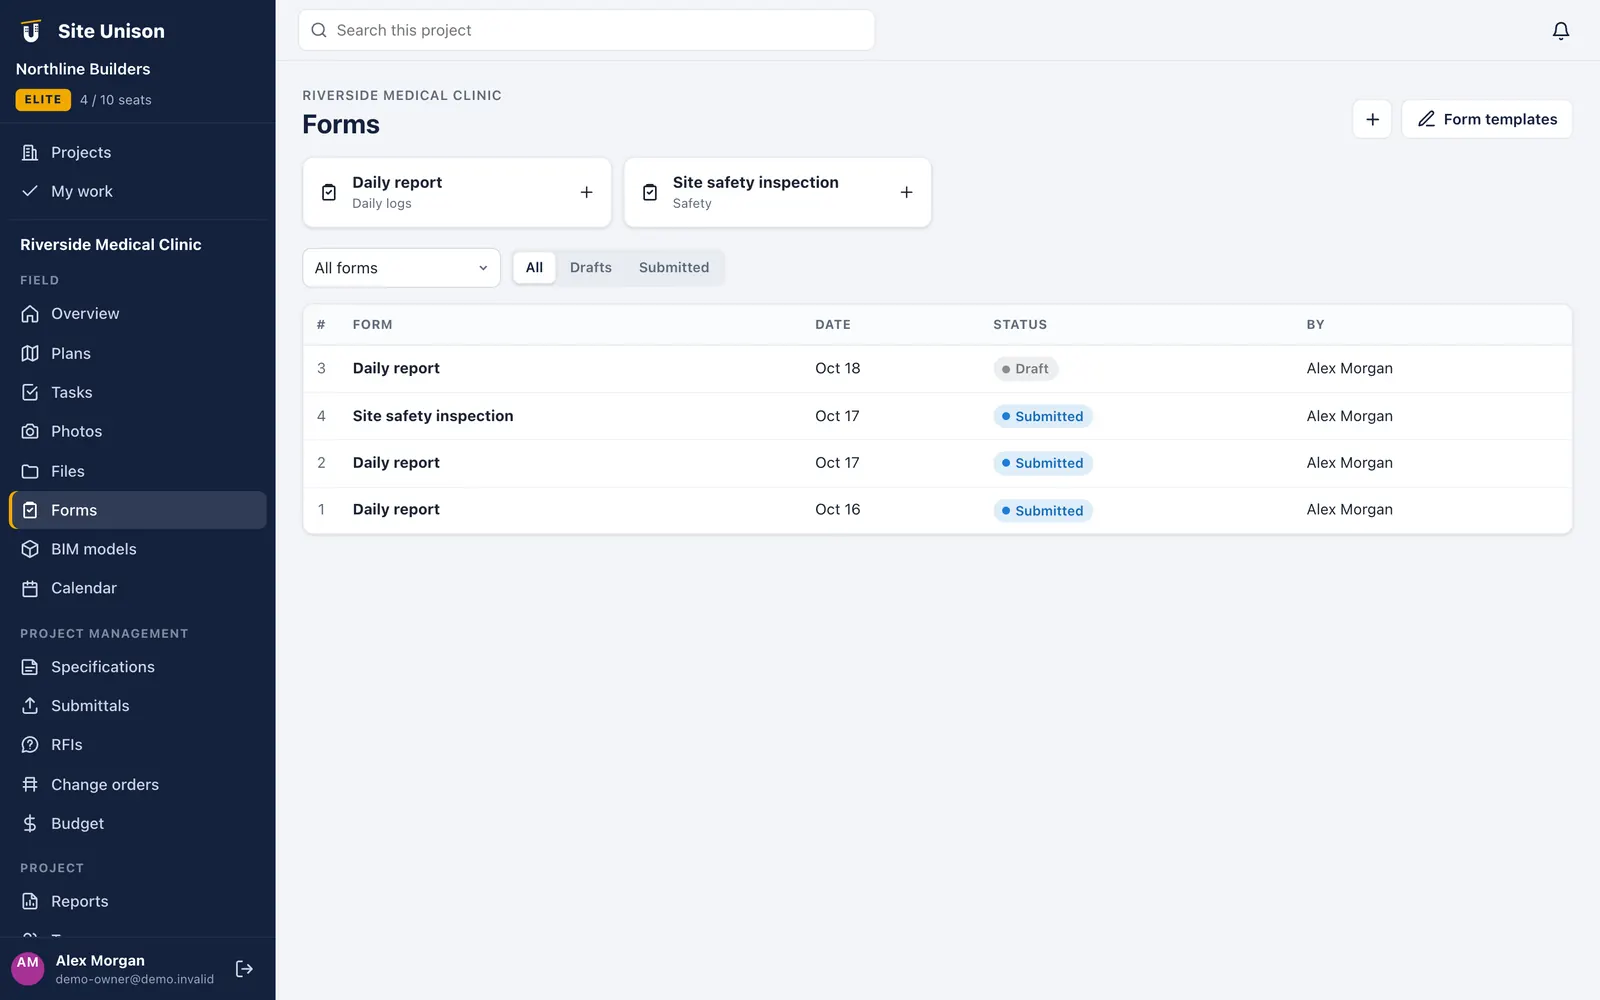Click the DATE column header

832,325
